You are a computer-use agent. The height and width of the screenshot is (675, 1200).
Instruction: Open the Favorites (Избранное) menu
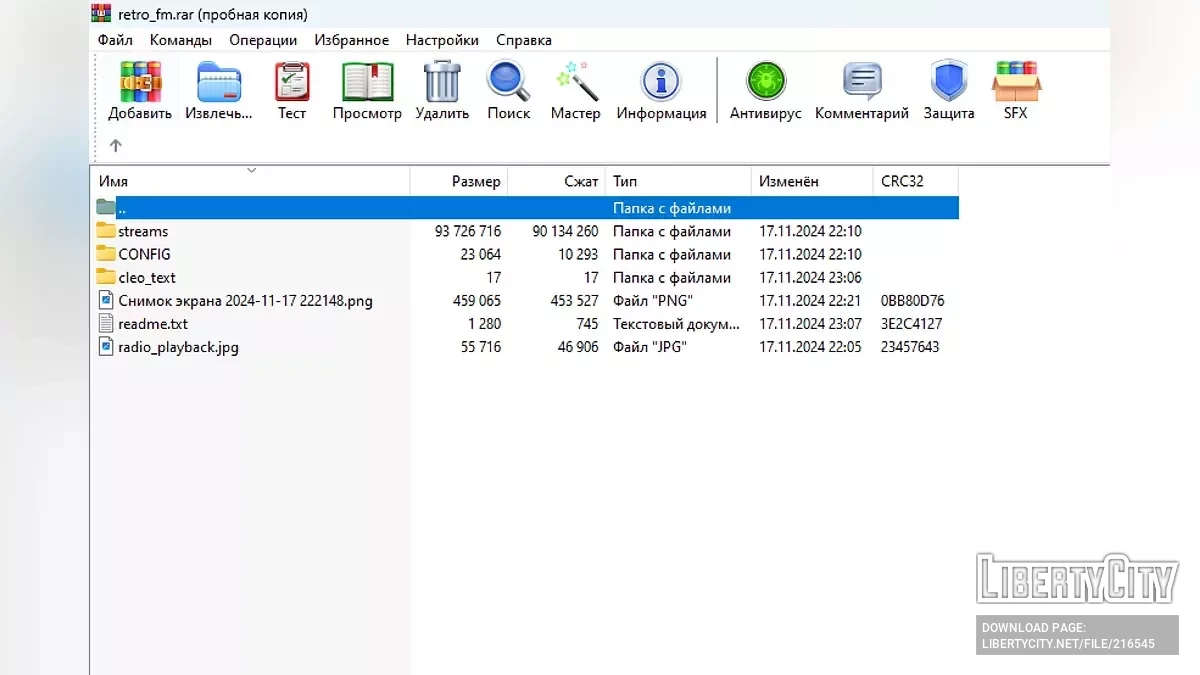pos(351,40)
